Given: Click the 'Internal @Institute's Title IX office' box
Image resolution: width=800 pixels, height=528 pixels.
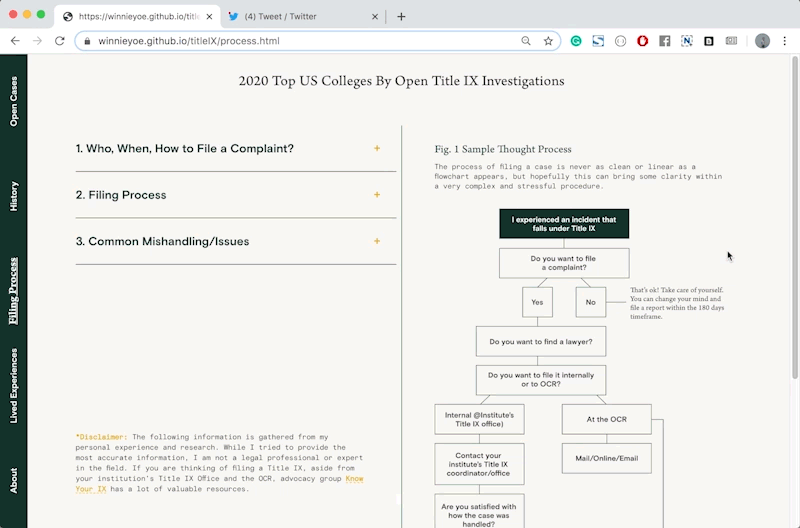Looking at the screenshot, I should point(479,419).
